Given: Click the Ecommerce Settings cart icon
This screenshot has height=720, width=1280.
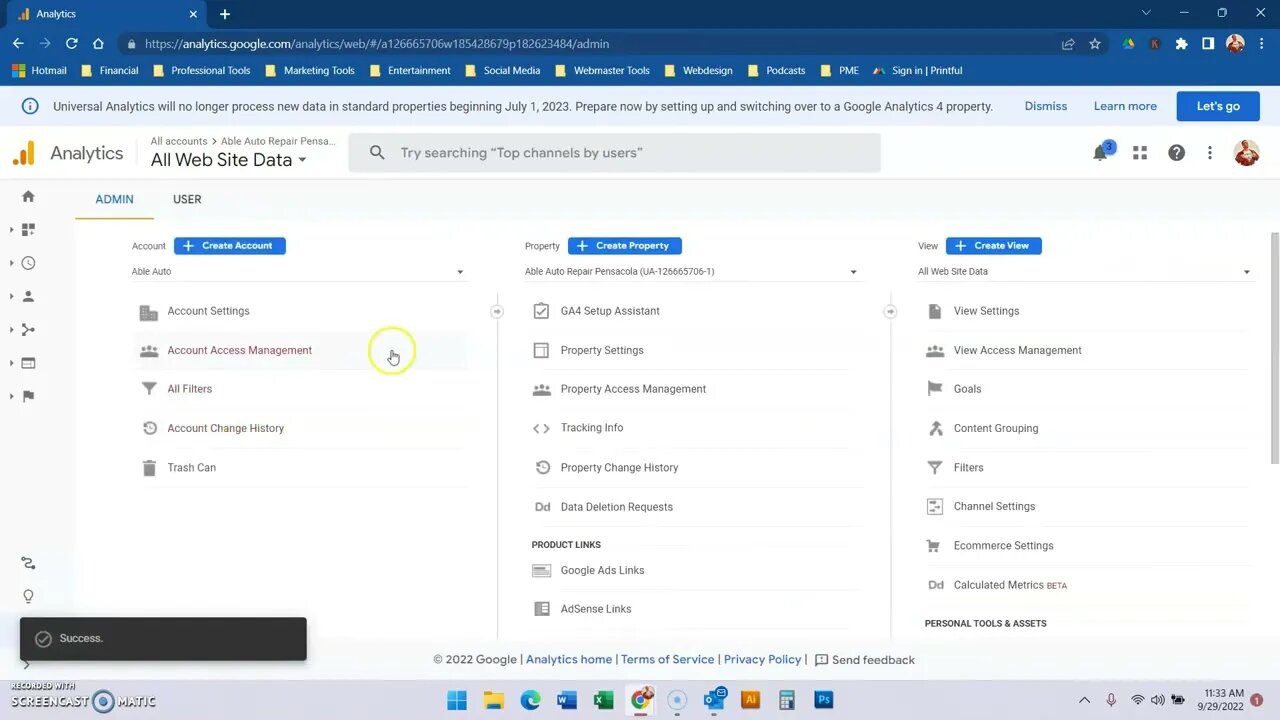Looking at the screenshot, I should click(x=934, y=546).
